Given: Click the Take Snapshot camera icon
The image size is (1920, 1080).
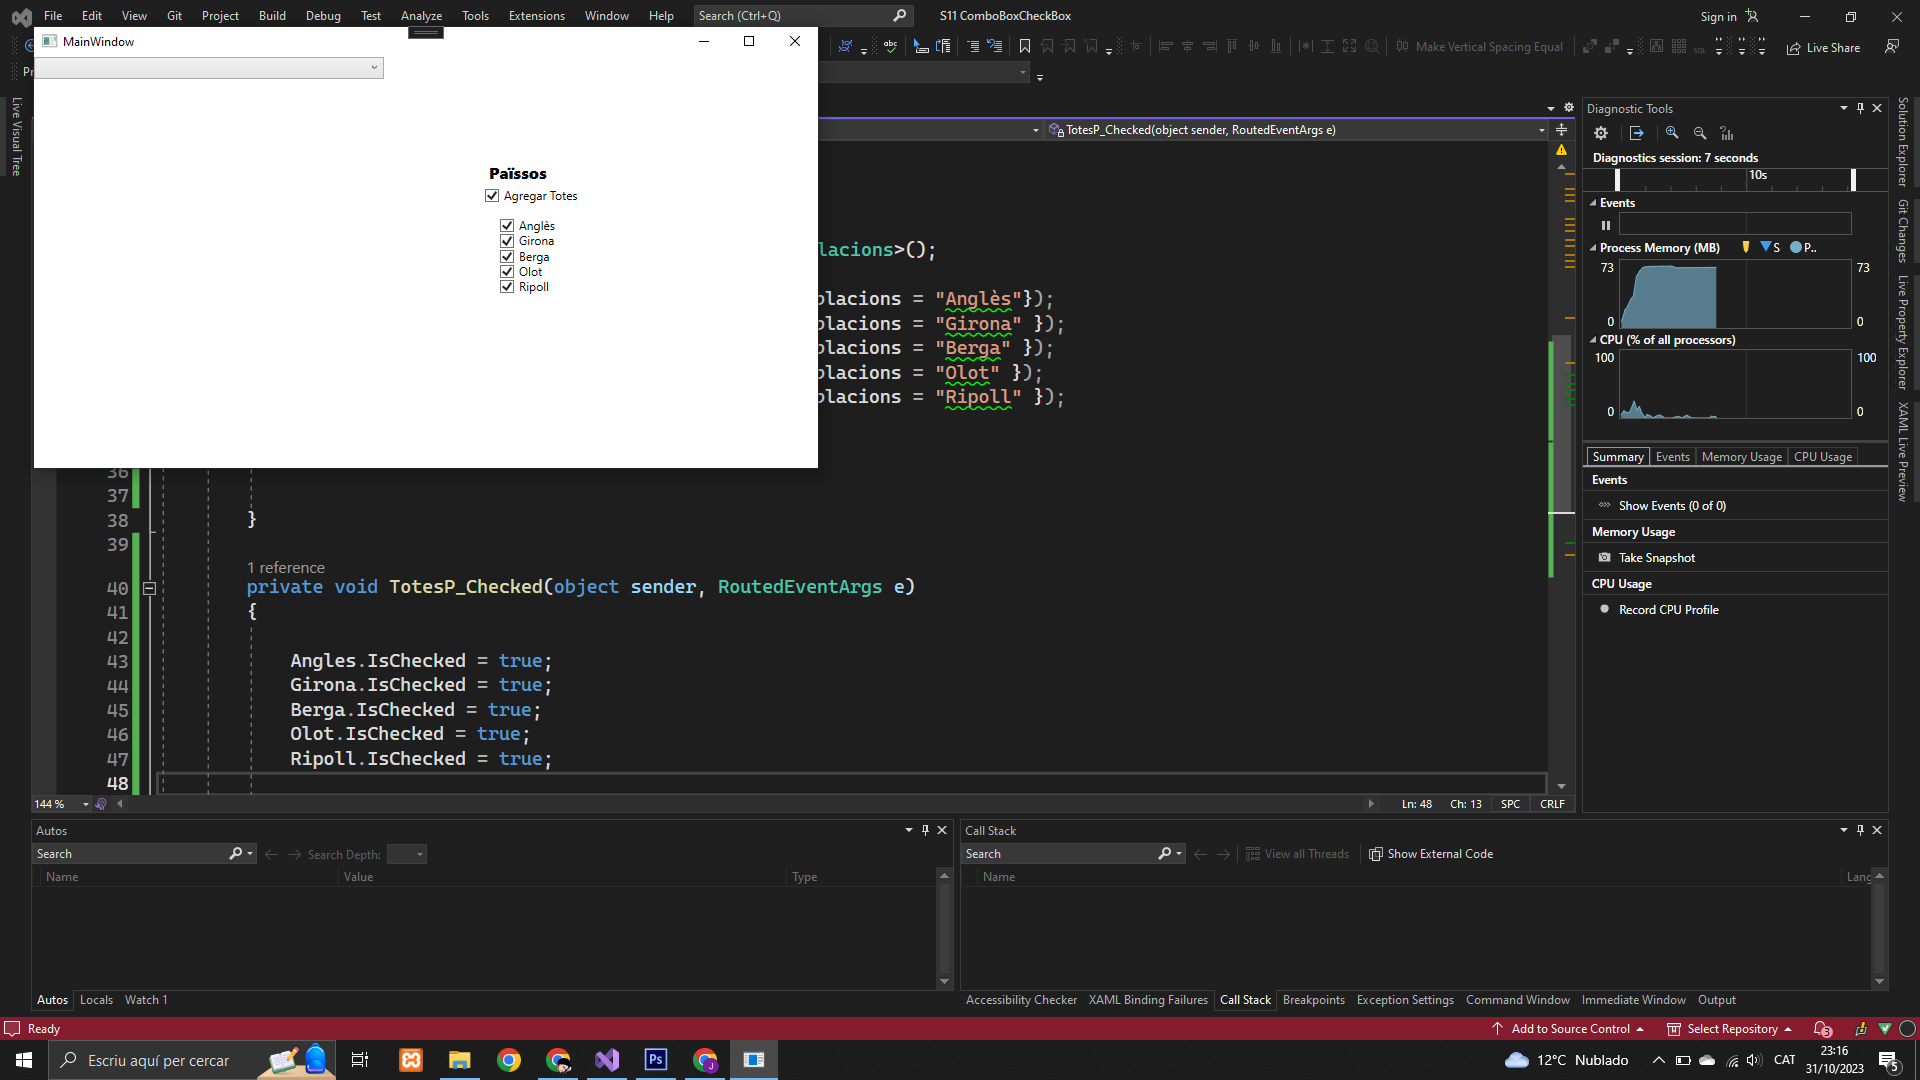Looking at the screenshot, I should pos(1604,558).
